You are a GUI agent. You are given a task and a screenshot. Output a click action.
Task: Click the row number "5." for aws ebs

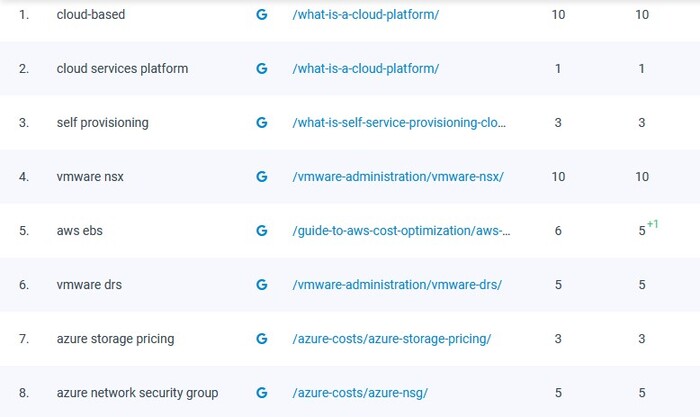point(24,231)
